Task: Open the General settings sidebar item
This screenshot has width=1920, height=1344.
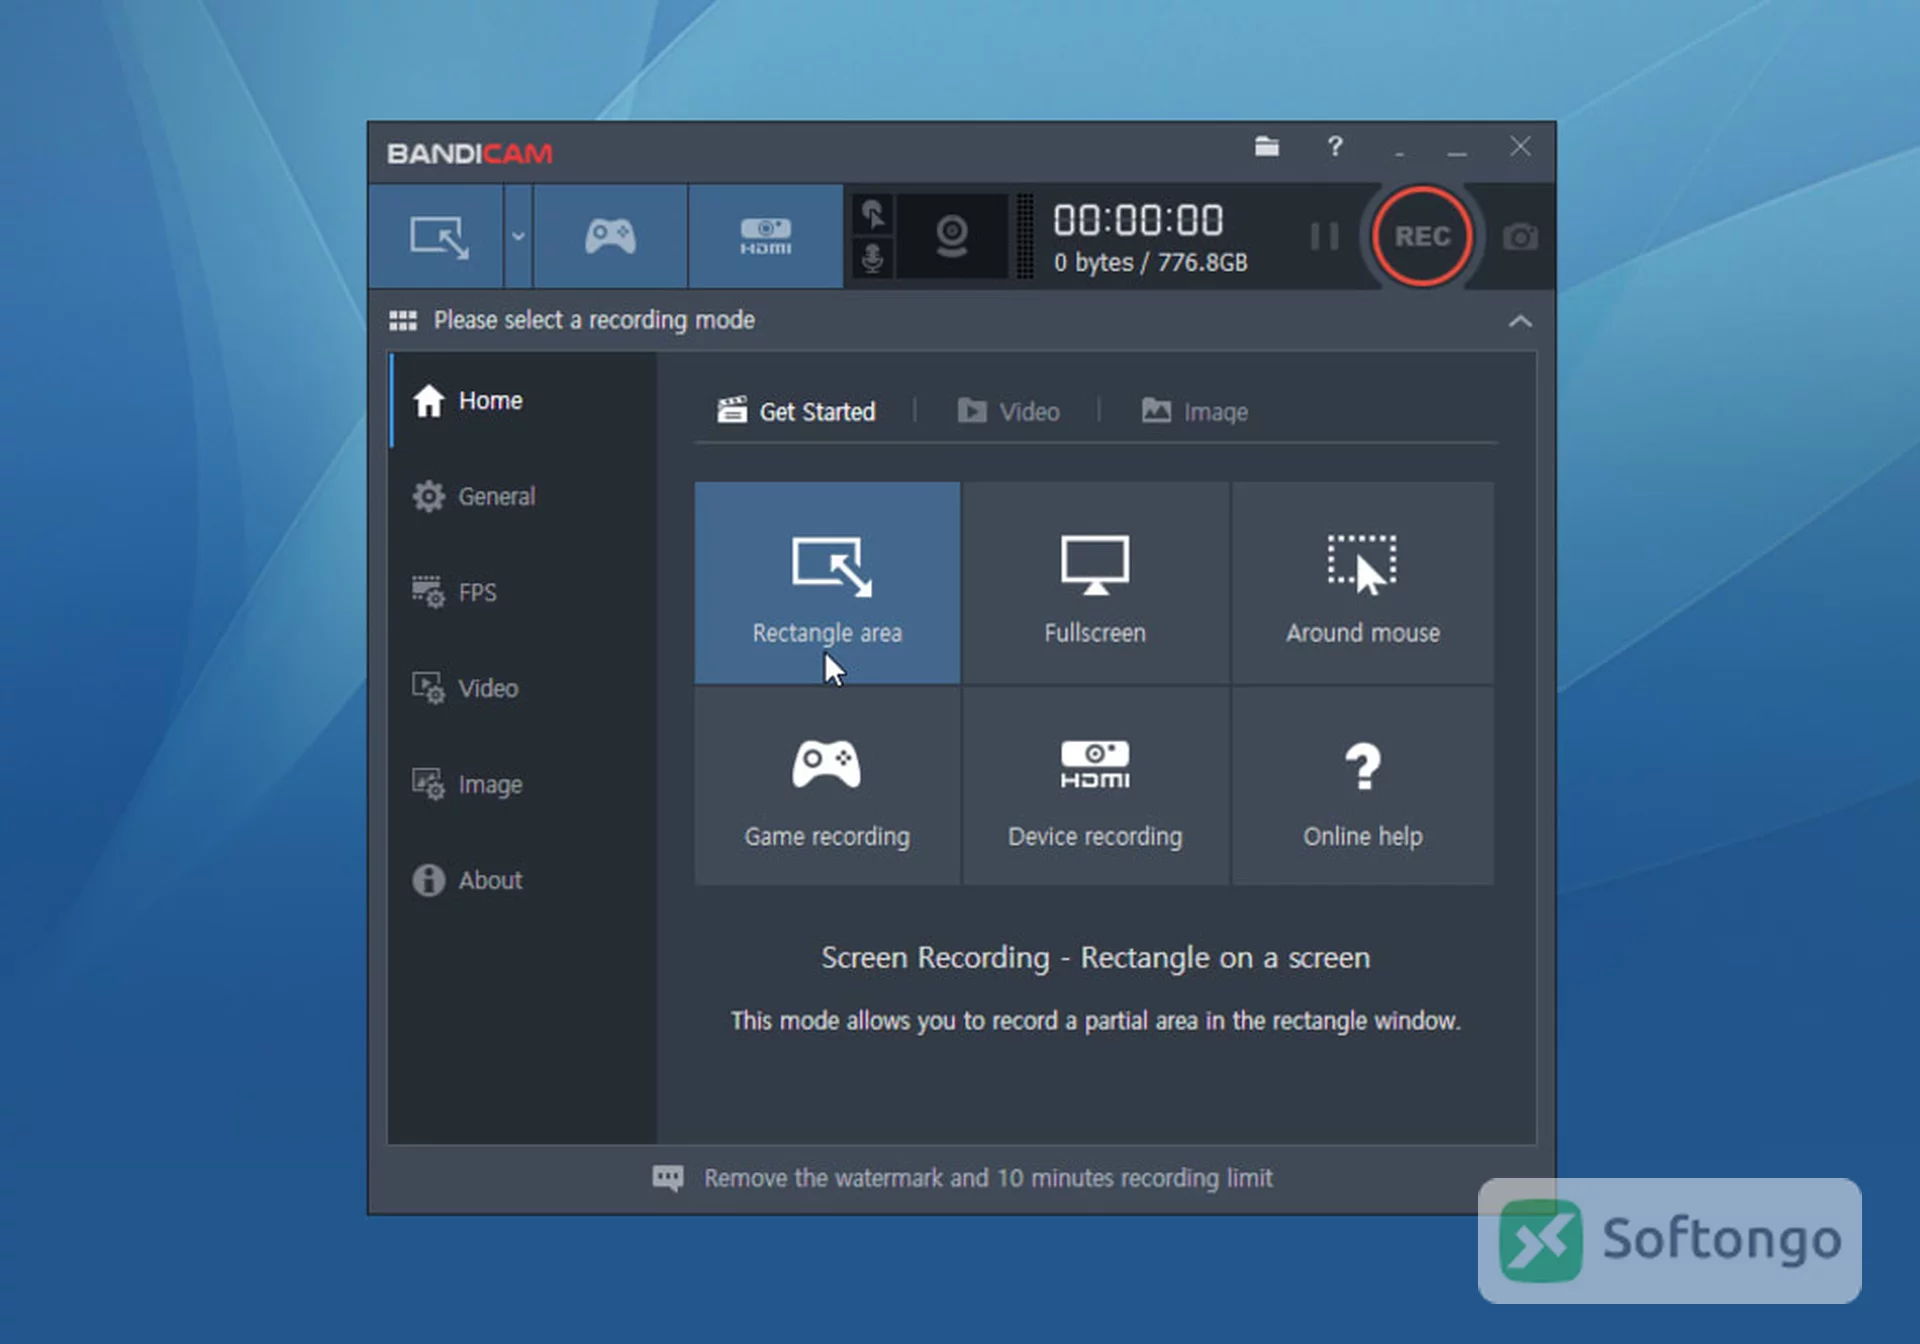Action: [x=523, y=497]
